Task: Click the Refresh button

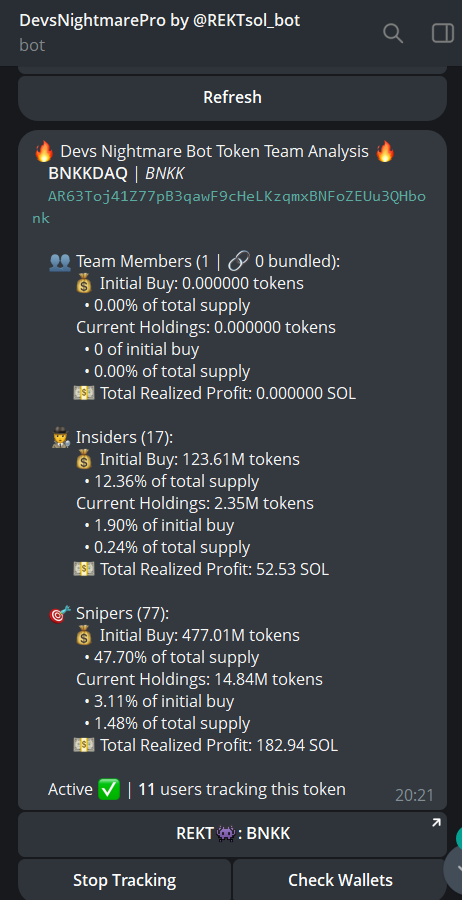Action: click(232, 98)
